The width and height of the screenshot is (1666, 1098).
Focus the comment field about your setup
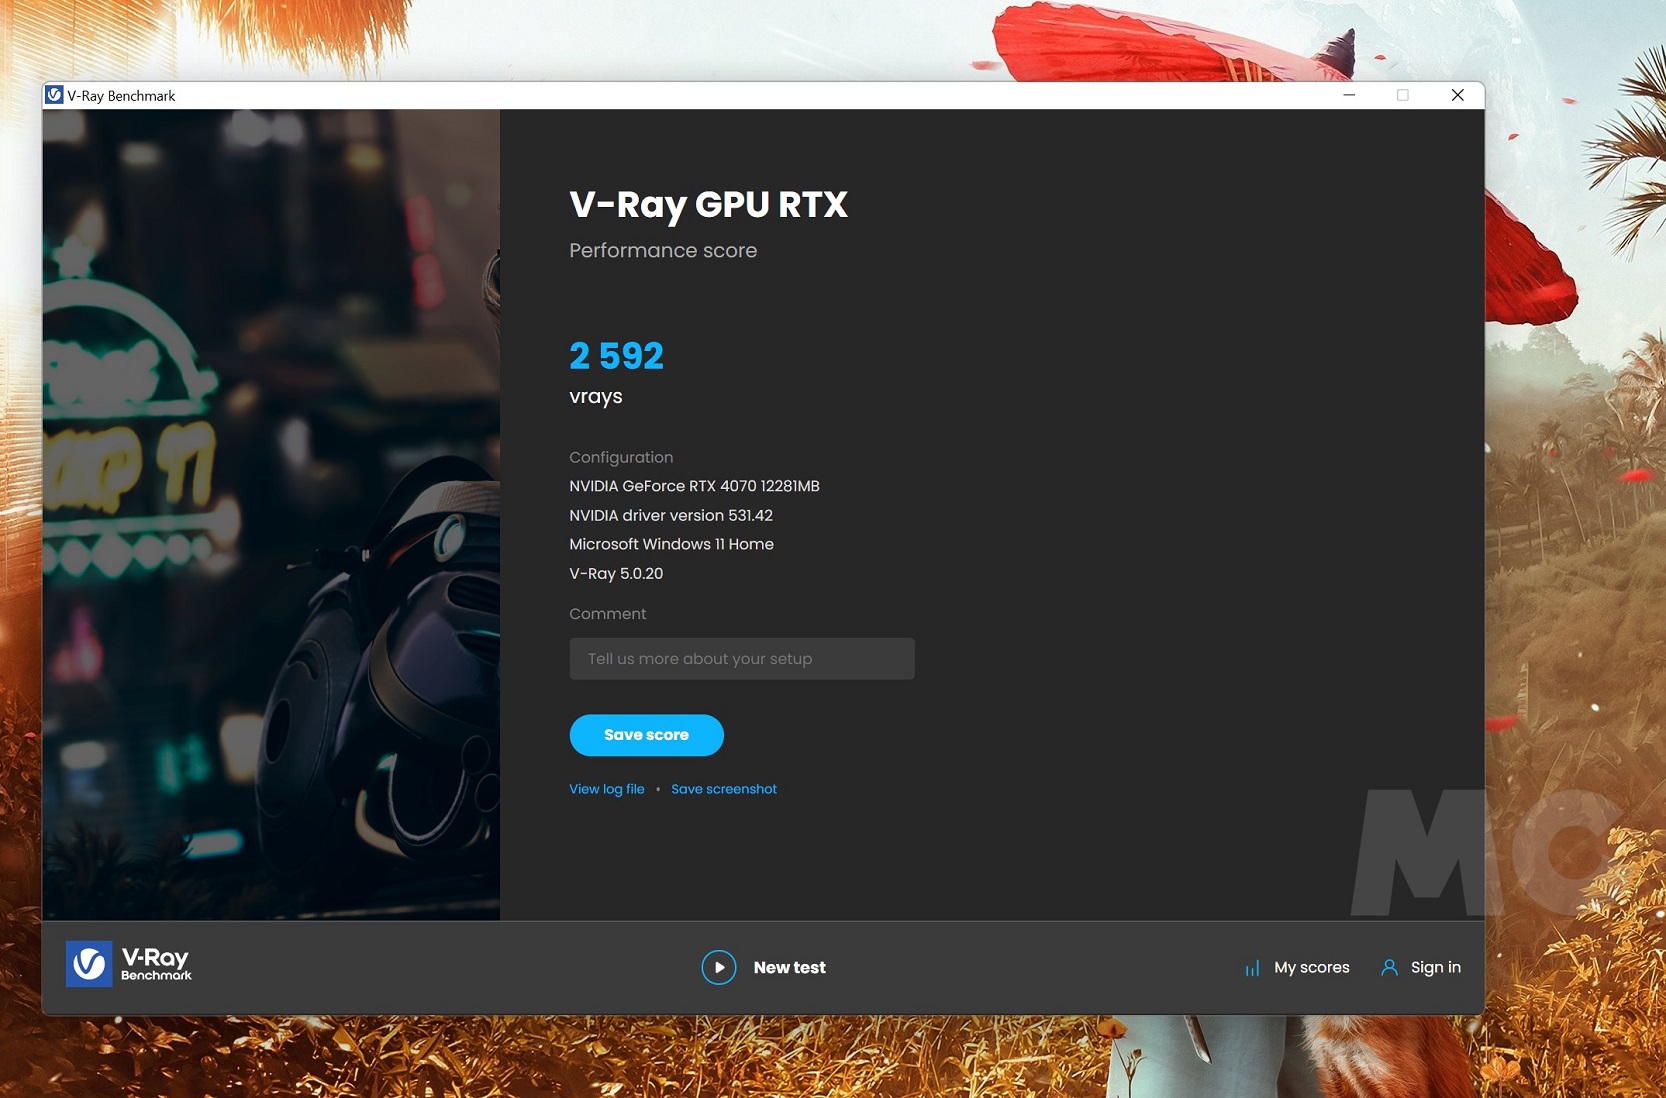741,659
